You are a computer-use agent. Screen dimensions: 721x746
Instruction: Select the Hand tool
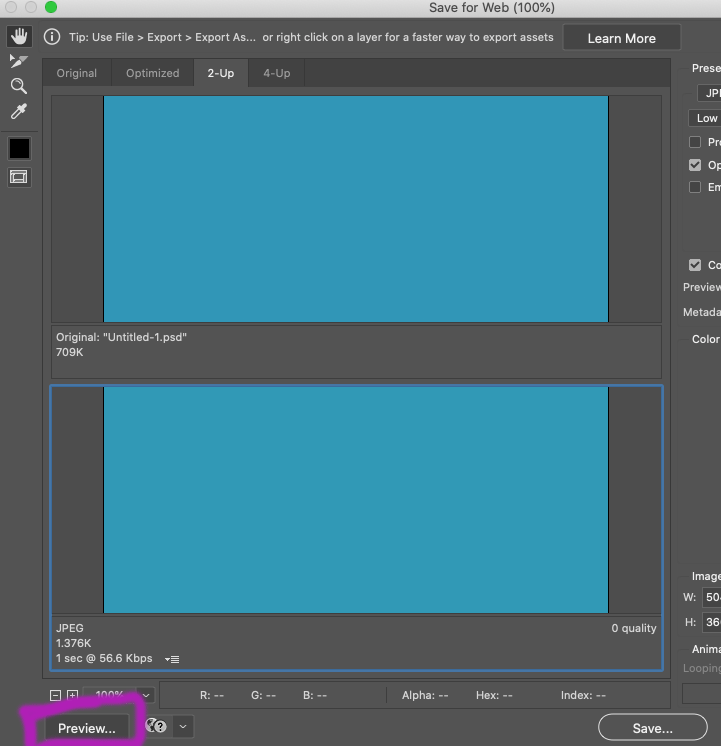(19, 37)
